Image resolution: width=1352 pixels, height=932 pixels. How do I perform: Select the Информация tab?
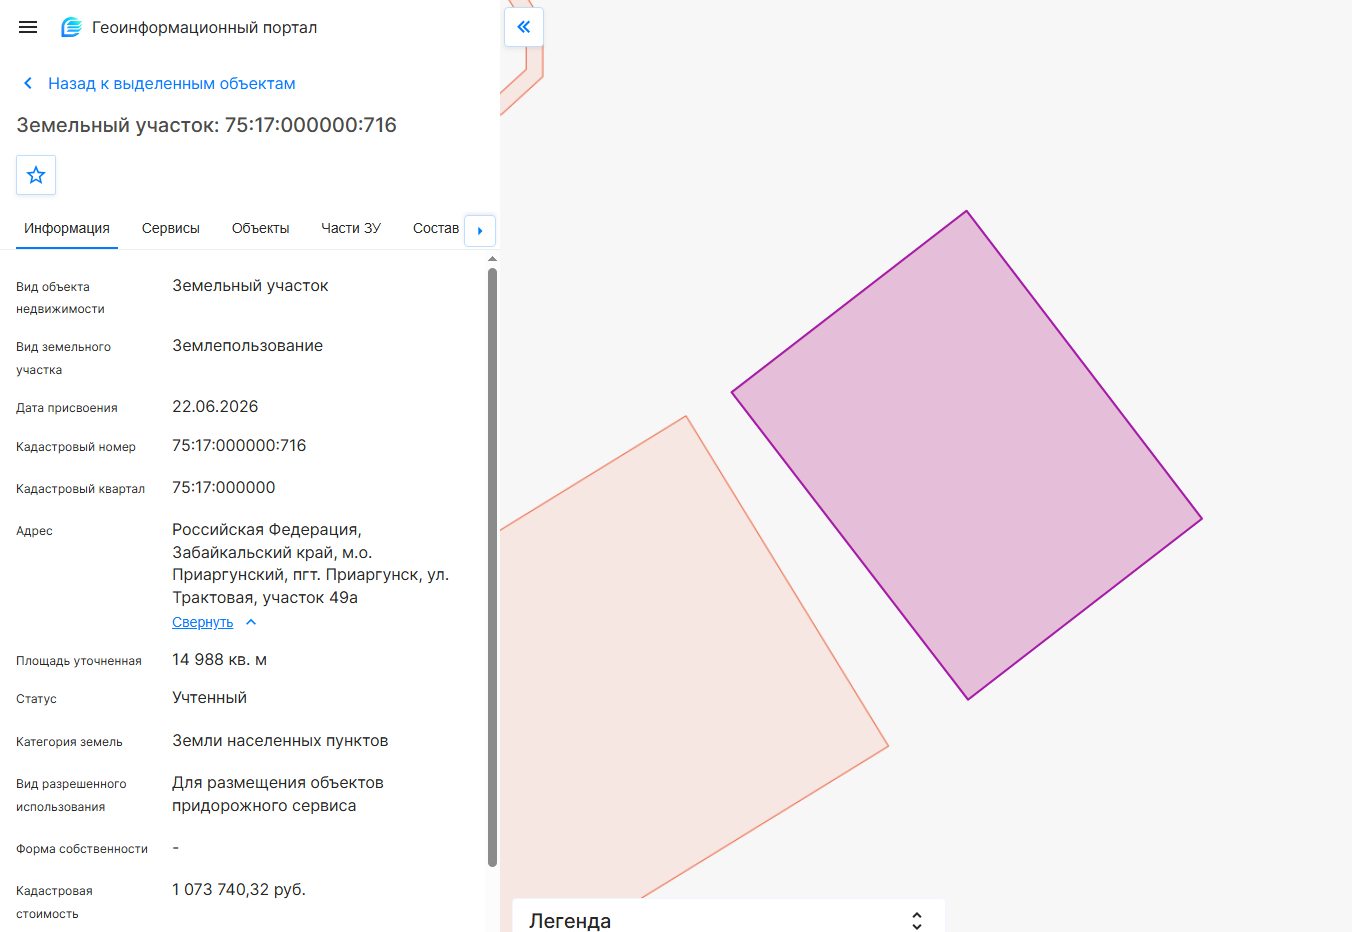(x=67, y=228)
